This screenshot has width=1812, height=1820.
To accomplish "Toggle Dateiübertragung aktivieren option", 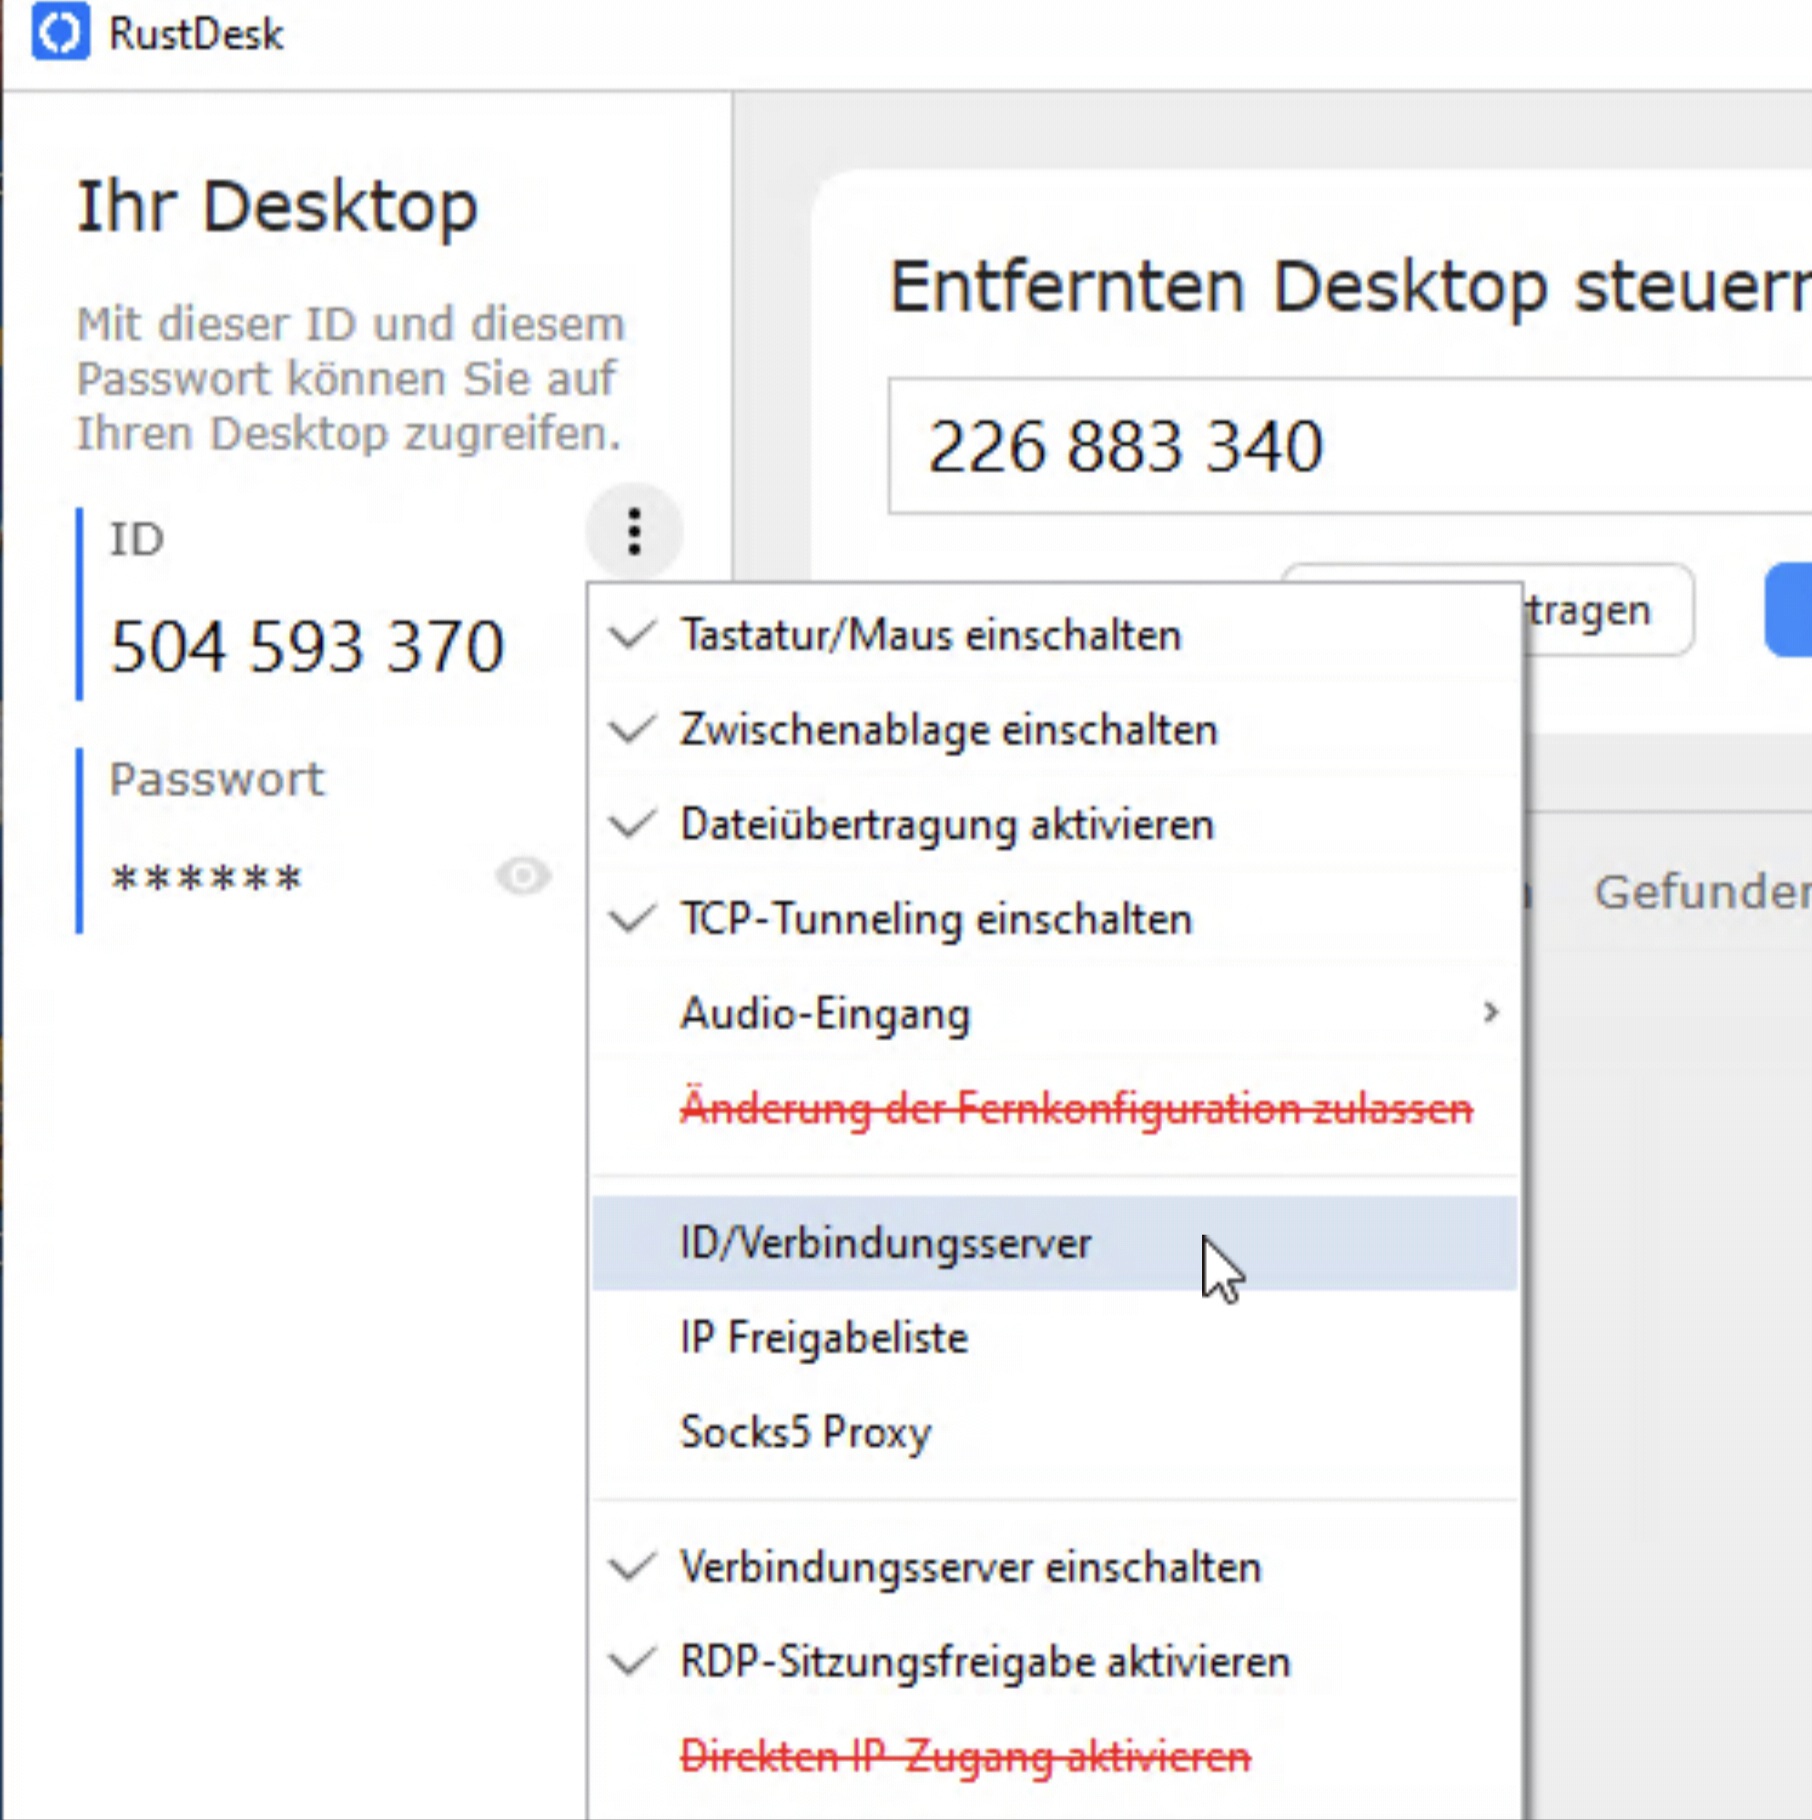I will (x=946, y=825).
